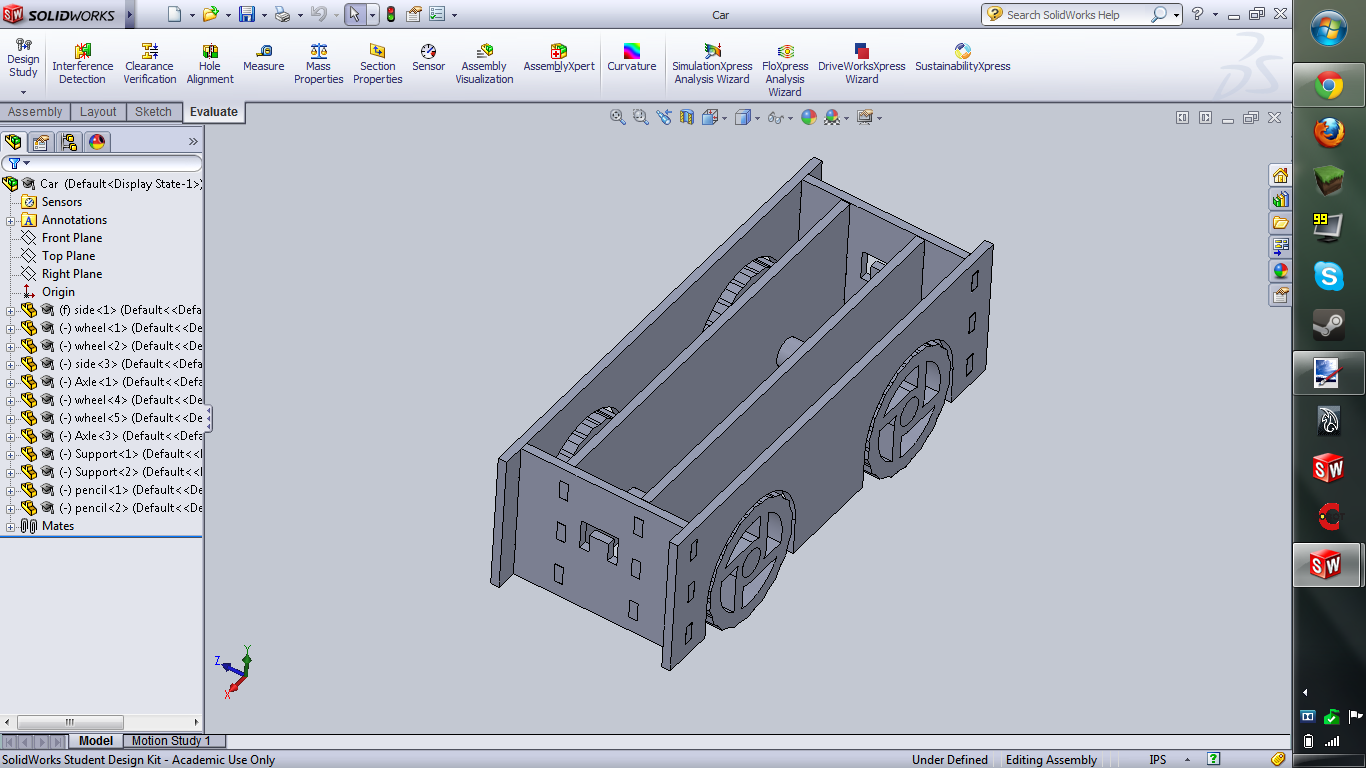
Task: Click Search SolidWorks Help field
Action: 1076,14
